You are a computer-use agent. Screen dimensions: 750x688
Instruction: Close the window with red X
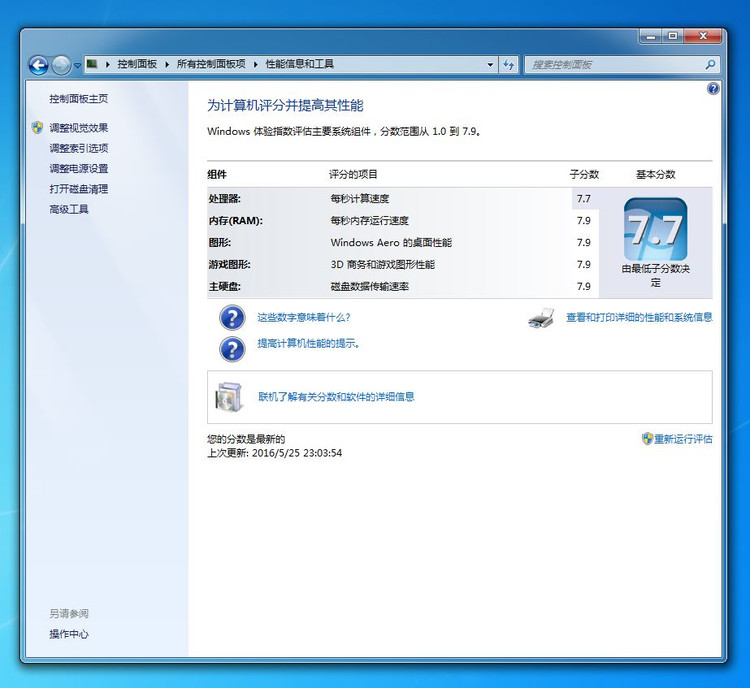point(703,36)
